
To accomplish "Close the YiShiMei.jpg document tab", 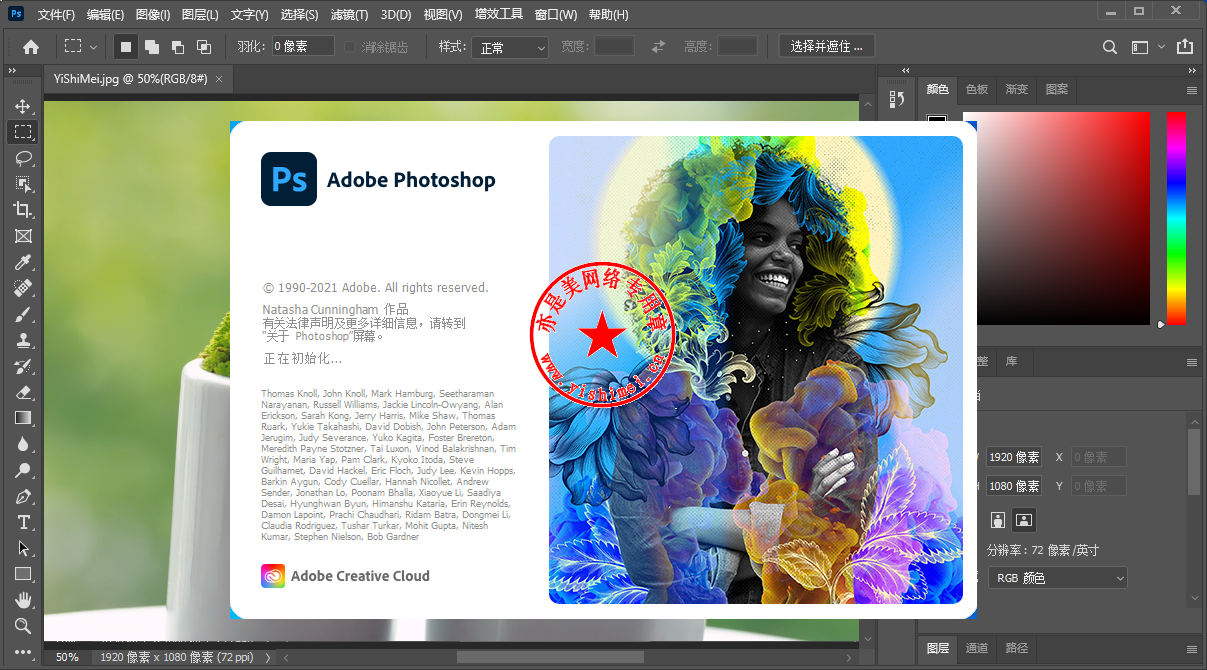I will click(x=219, y=77).
